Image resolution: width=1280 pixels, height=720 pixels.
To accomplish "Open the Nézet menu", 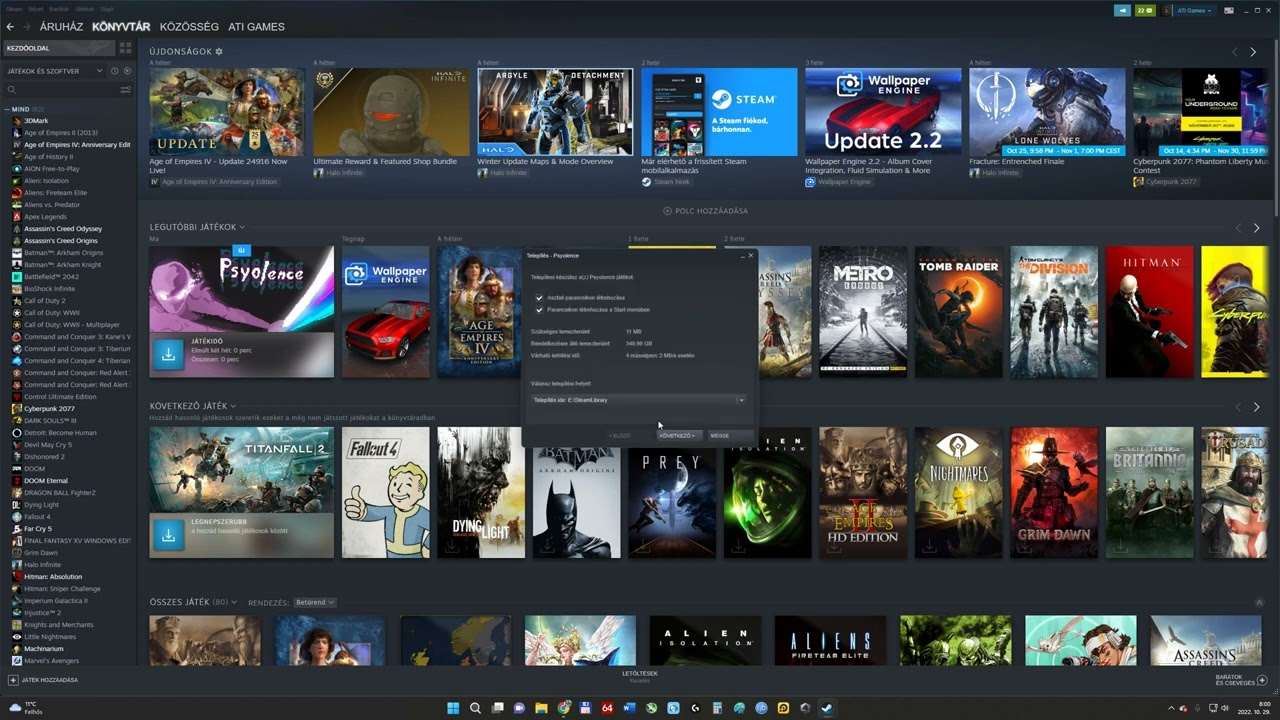I will (x=35, y=8).
